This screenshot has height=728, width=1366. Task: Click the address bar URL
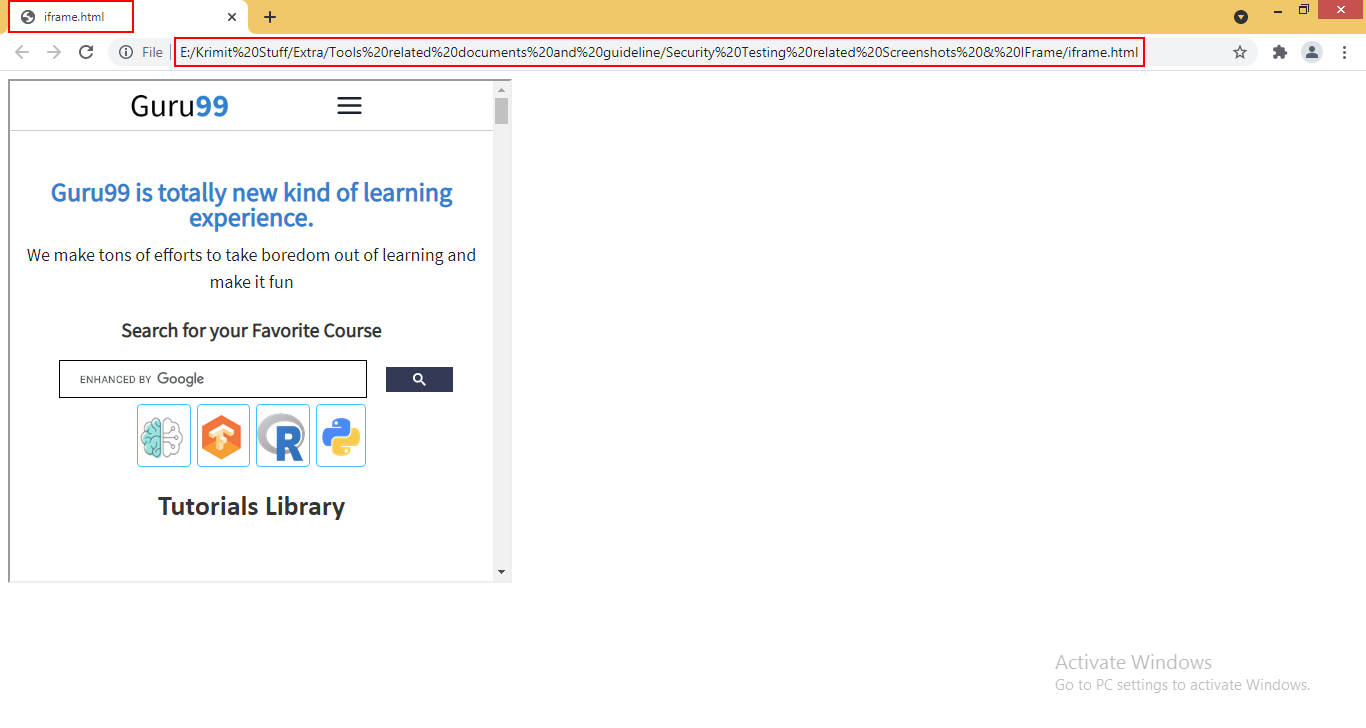[658, 52]
